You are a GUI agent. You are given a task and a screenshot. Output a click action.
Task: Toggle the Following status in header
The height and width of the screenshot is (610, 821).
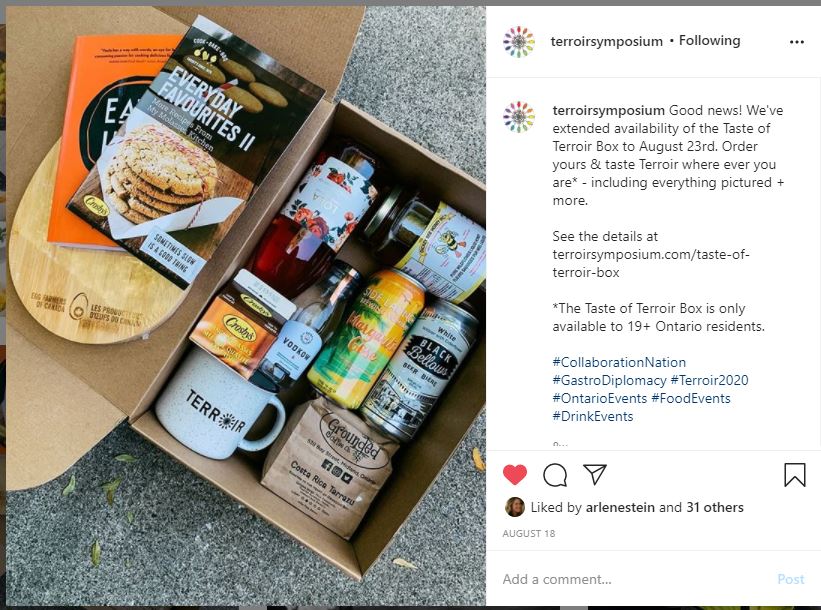[709, 41]
